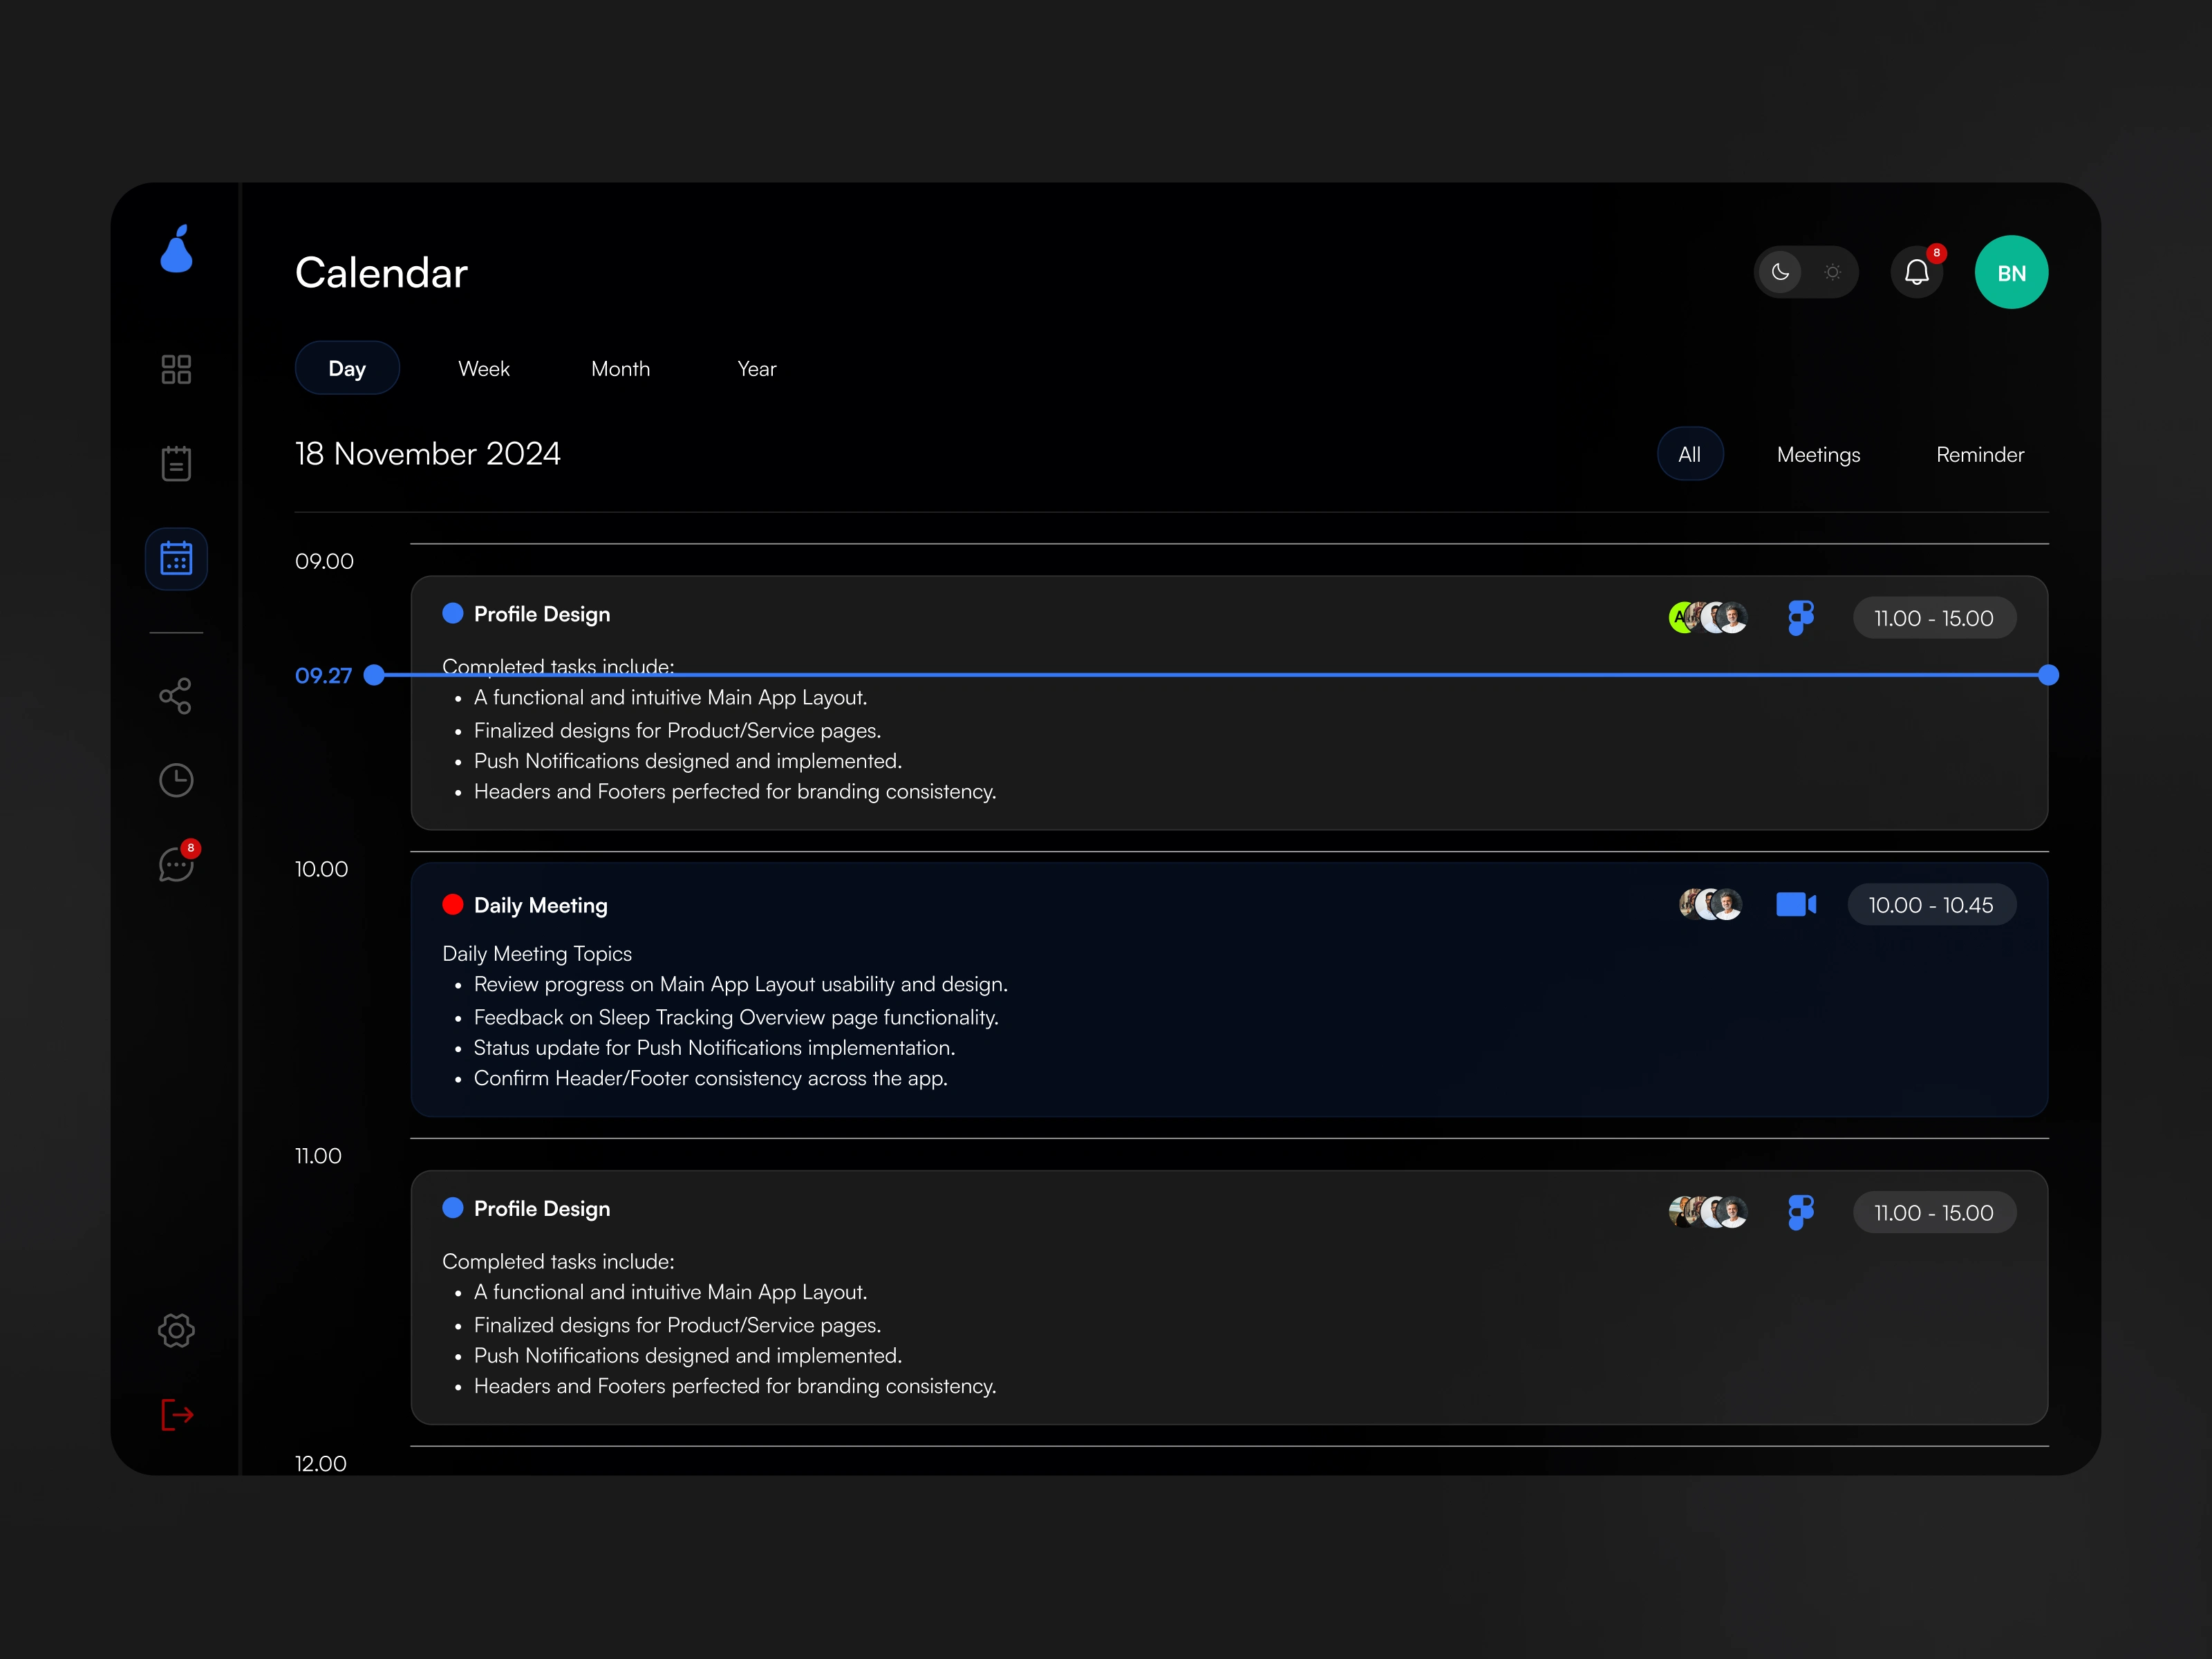Open the notifications bell
2212x1659 pixels.
tap(1916, 272)
